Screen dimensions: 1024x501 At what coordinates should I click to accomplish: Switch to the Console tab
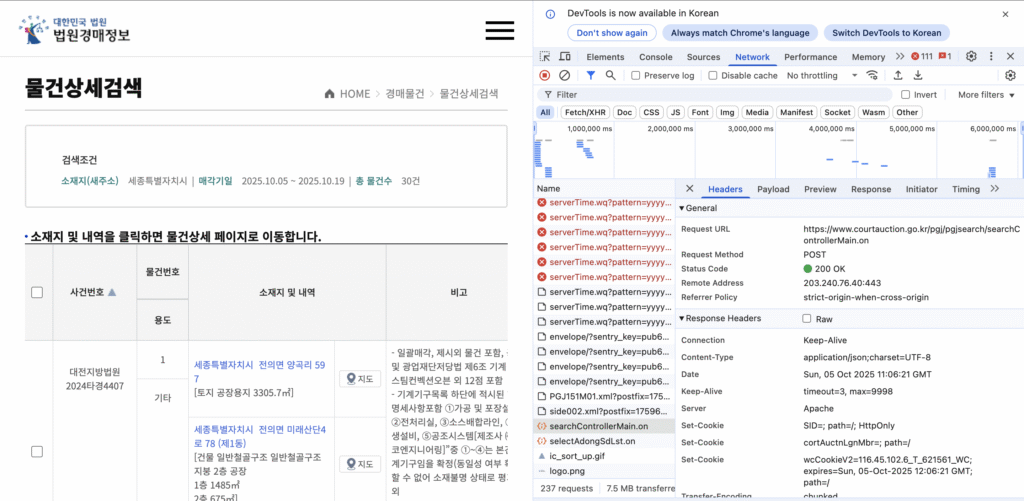[x=655, y=57]
